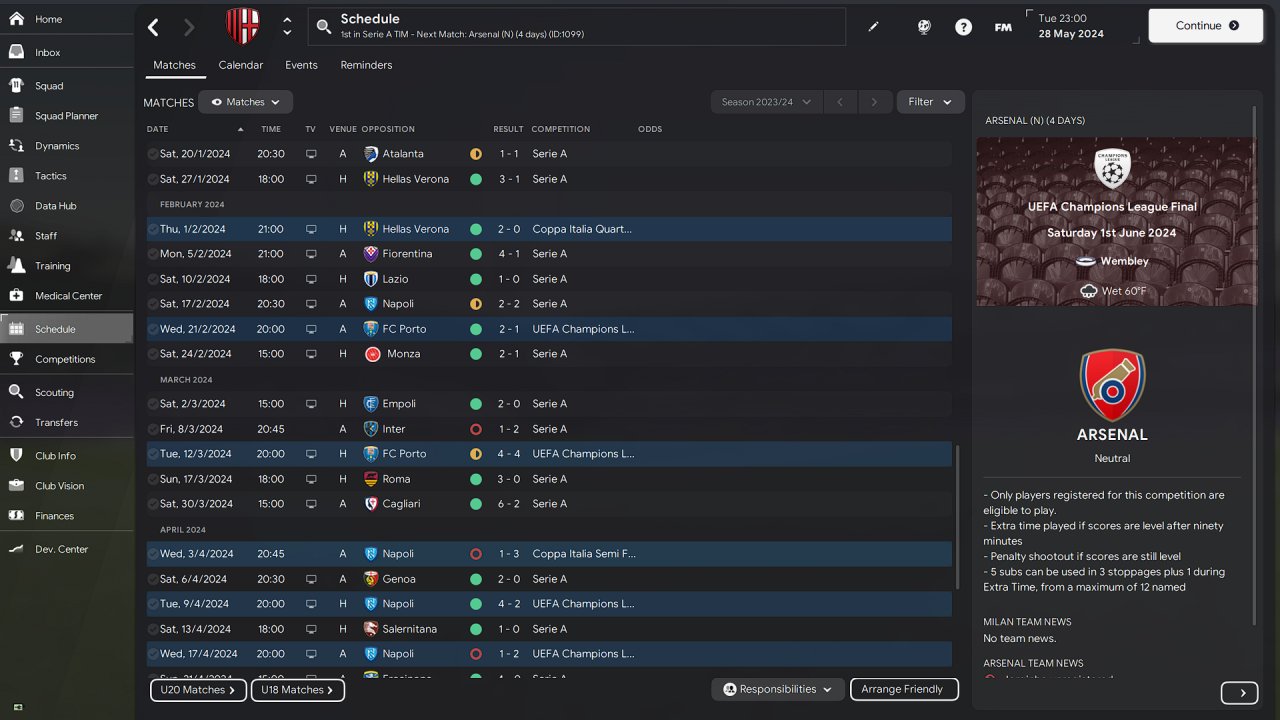The image size is (1280, 720).
Task: Toggle the check circle beside Sat, 2/3/2024
Action: [x=153, y=404]
